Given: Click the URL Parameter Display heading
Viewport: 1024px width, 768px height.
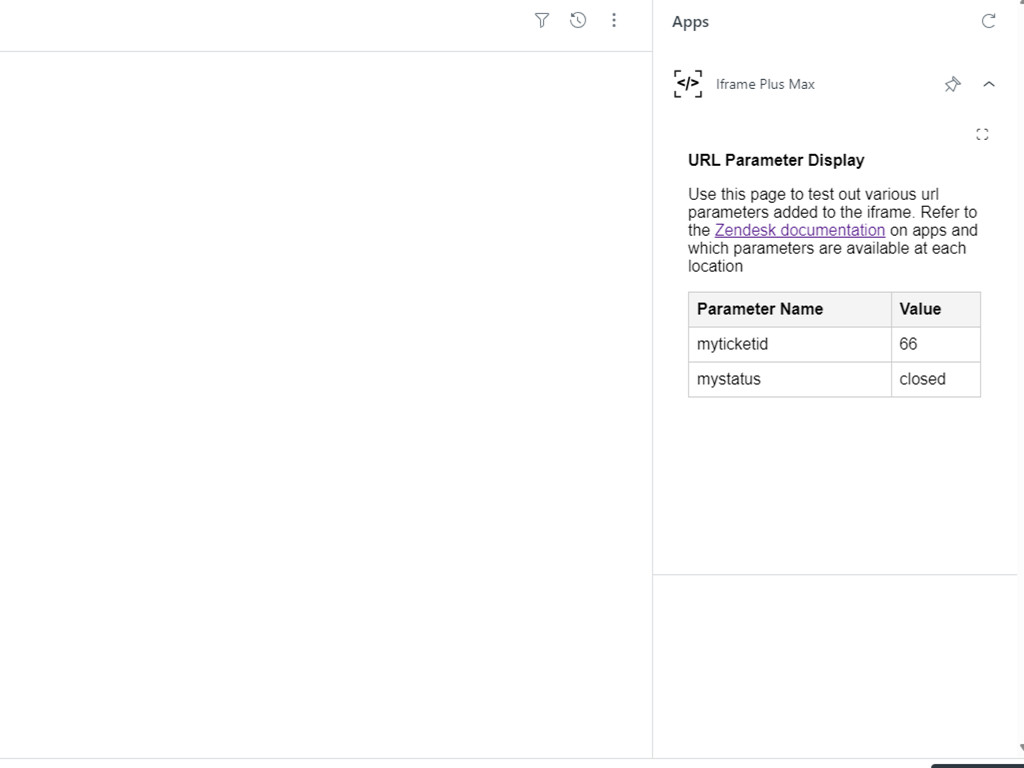Looking at the screenshot, I should click(776, 160).
